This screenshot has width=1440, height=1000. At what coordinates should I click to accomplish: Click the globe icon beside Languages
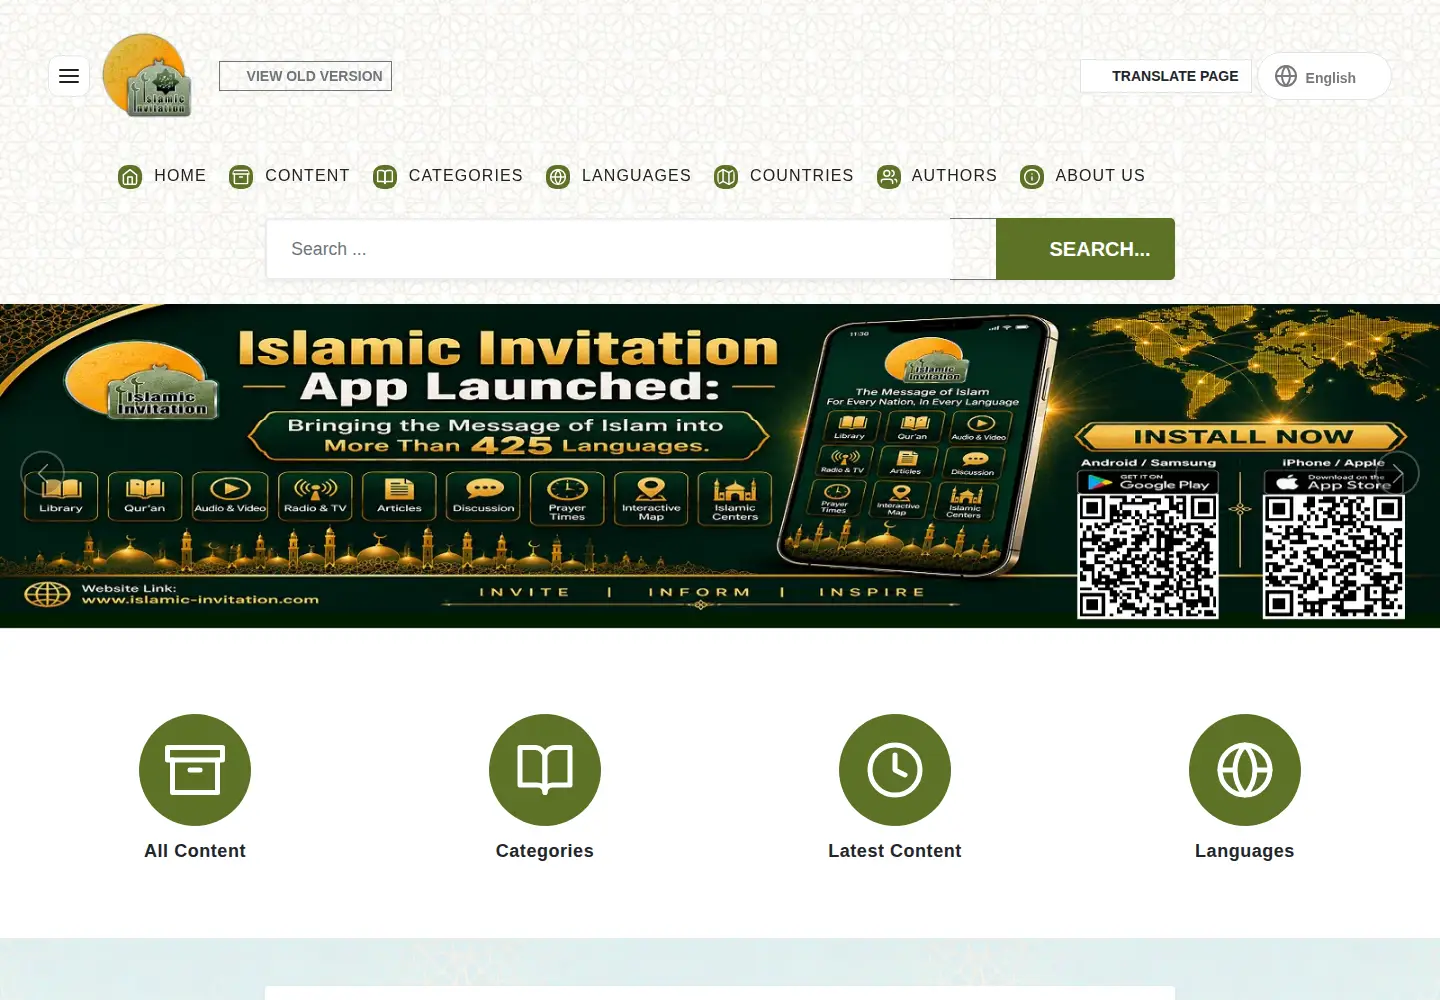pos(558,177)
